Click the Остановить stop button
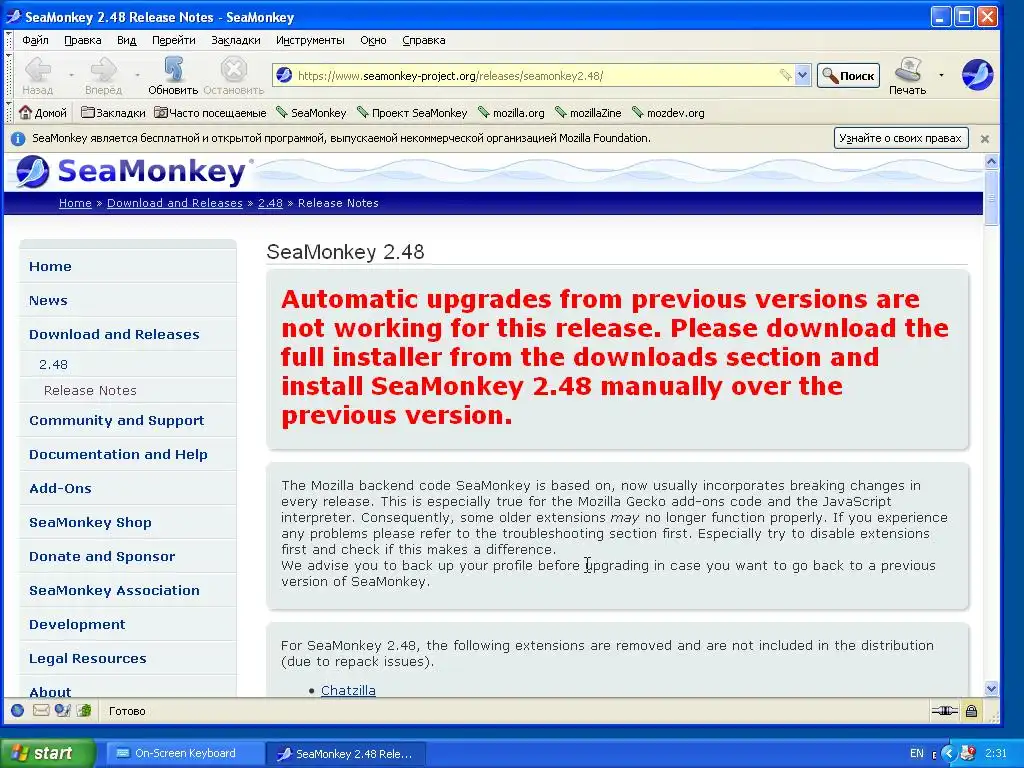The image size is (1024, 768). [233, 76]
